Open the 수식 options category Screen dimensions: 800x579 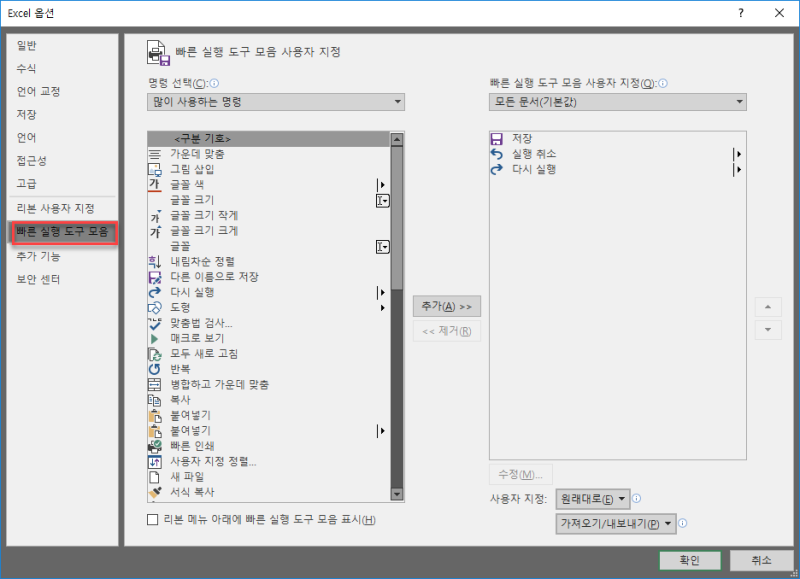point(27,68)
